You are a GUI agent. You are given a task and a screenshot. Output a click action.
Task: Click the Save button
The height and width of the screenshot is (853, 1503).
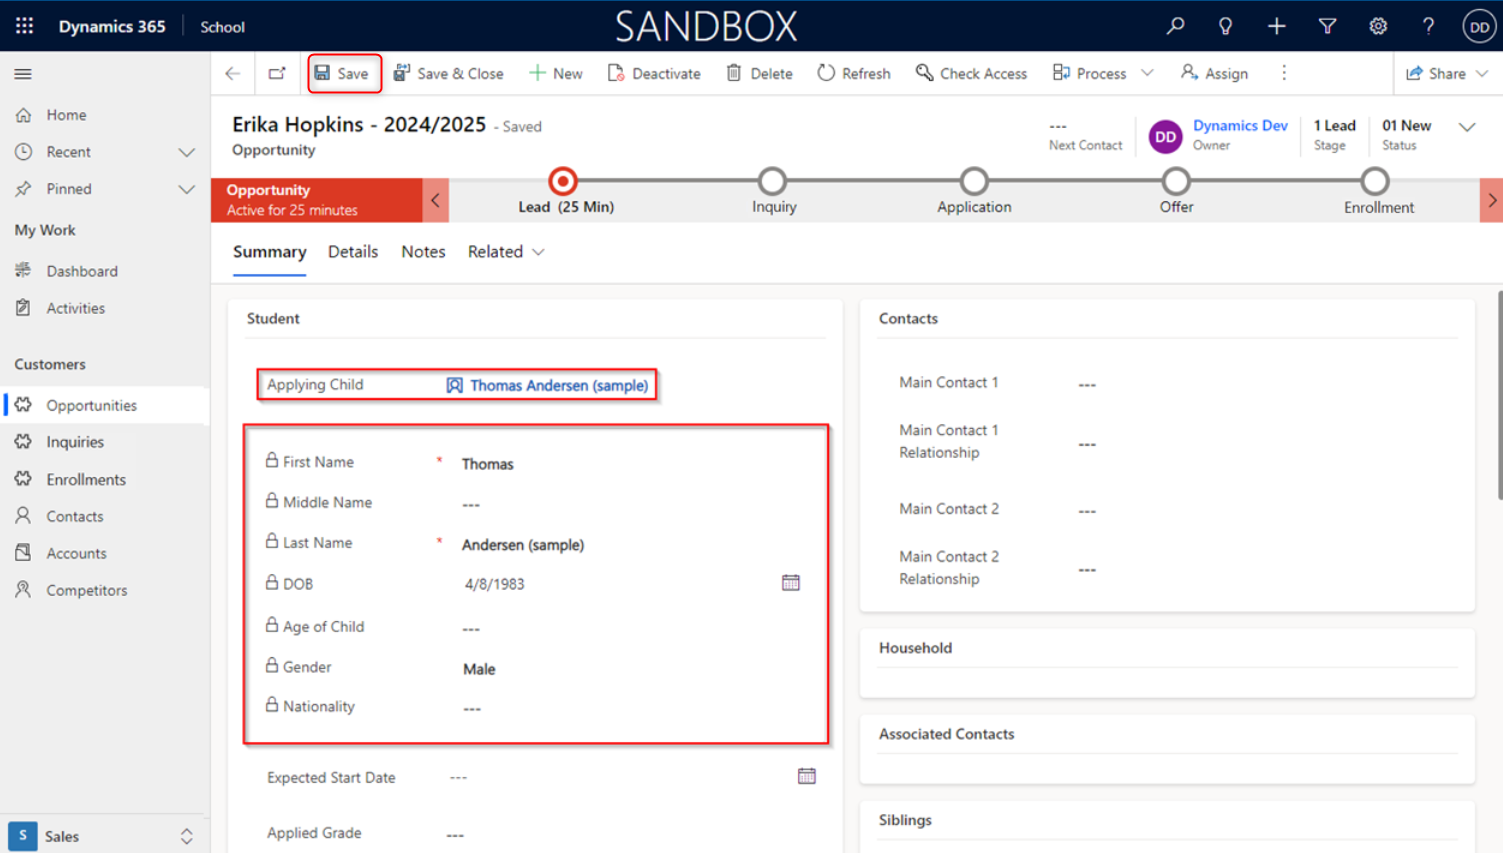tap(343, 73)
